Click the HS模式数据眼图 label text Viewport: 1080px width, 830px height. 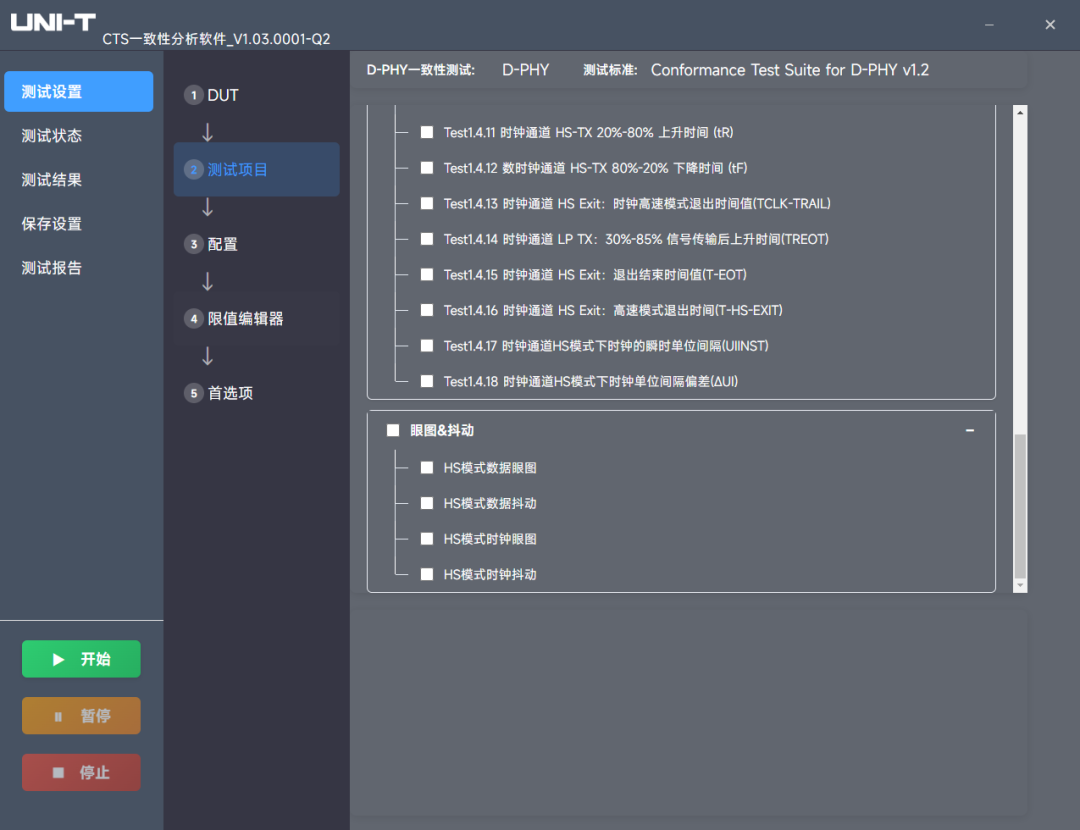490,468
